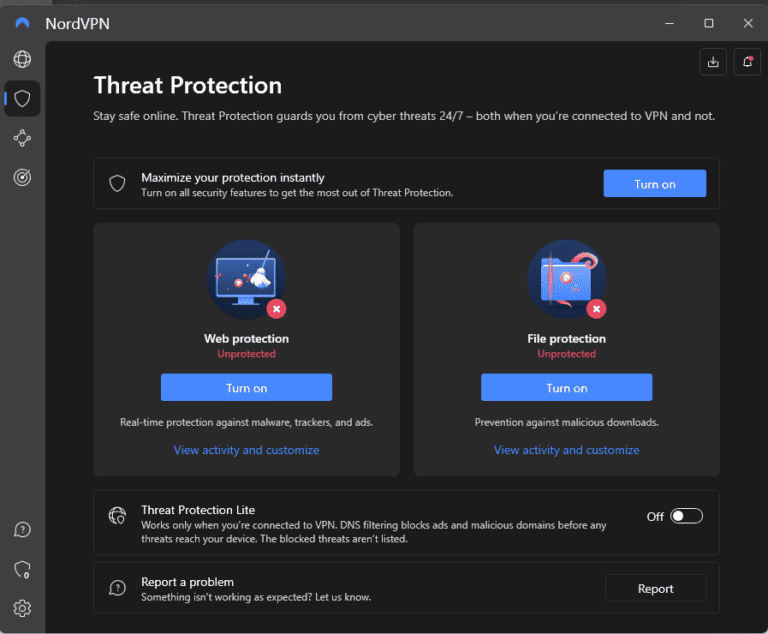Image resolution: width=768 pixels, height=634 pixels.
Task: Click question bubble icon beside Report a problem
Action: tap(117, 587)
